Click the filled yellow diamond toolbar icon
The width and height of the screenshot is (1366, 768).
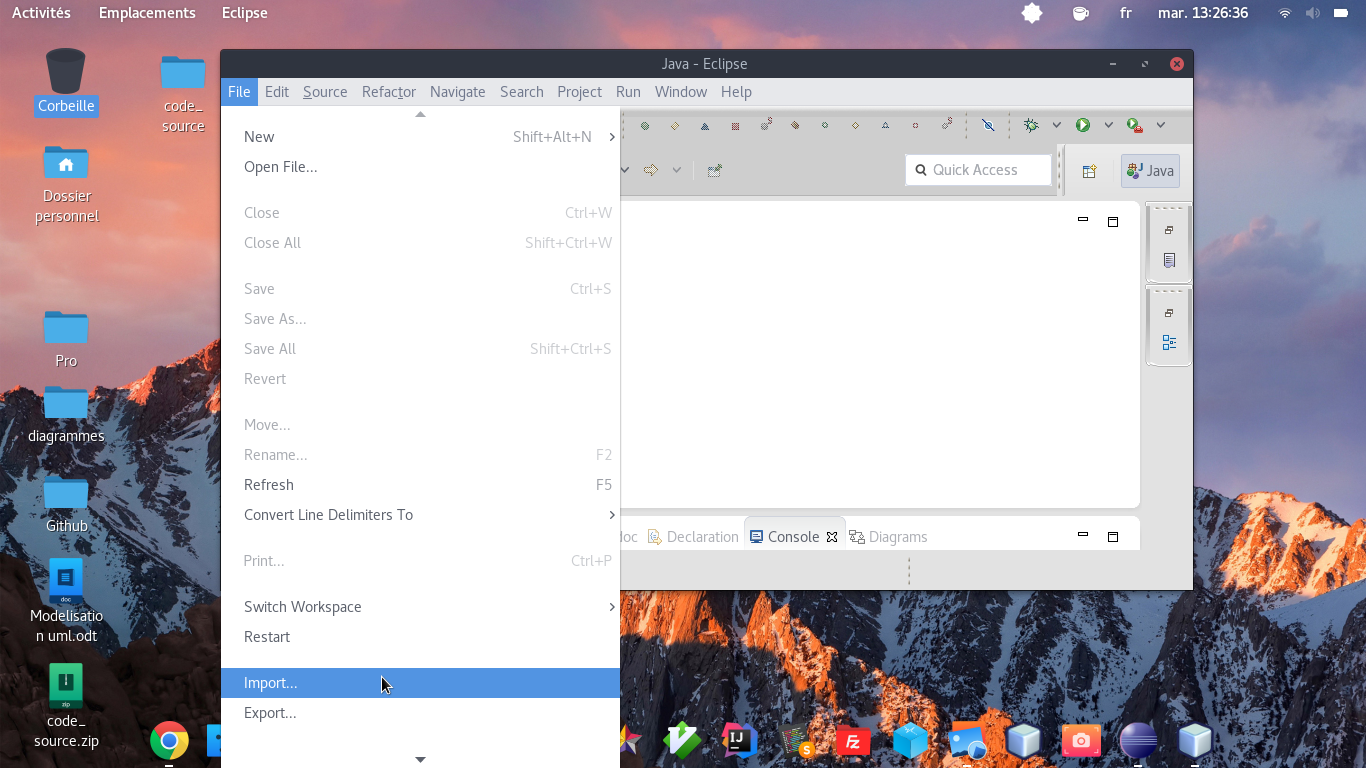point(675,126)
